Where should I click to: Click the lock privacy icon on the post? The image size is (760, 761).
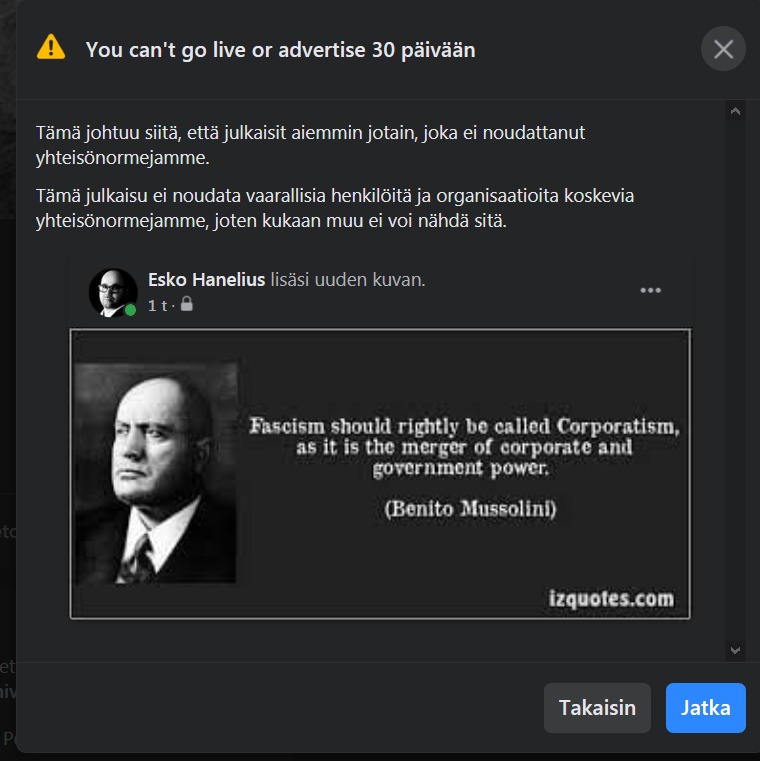pos(187,304)
